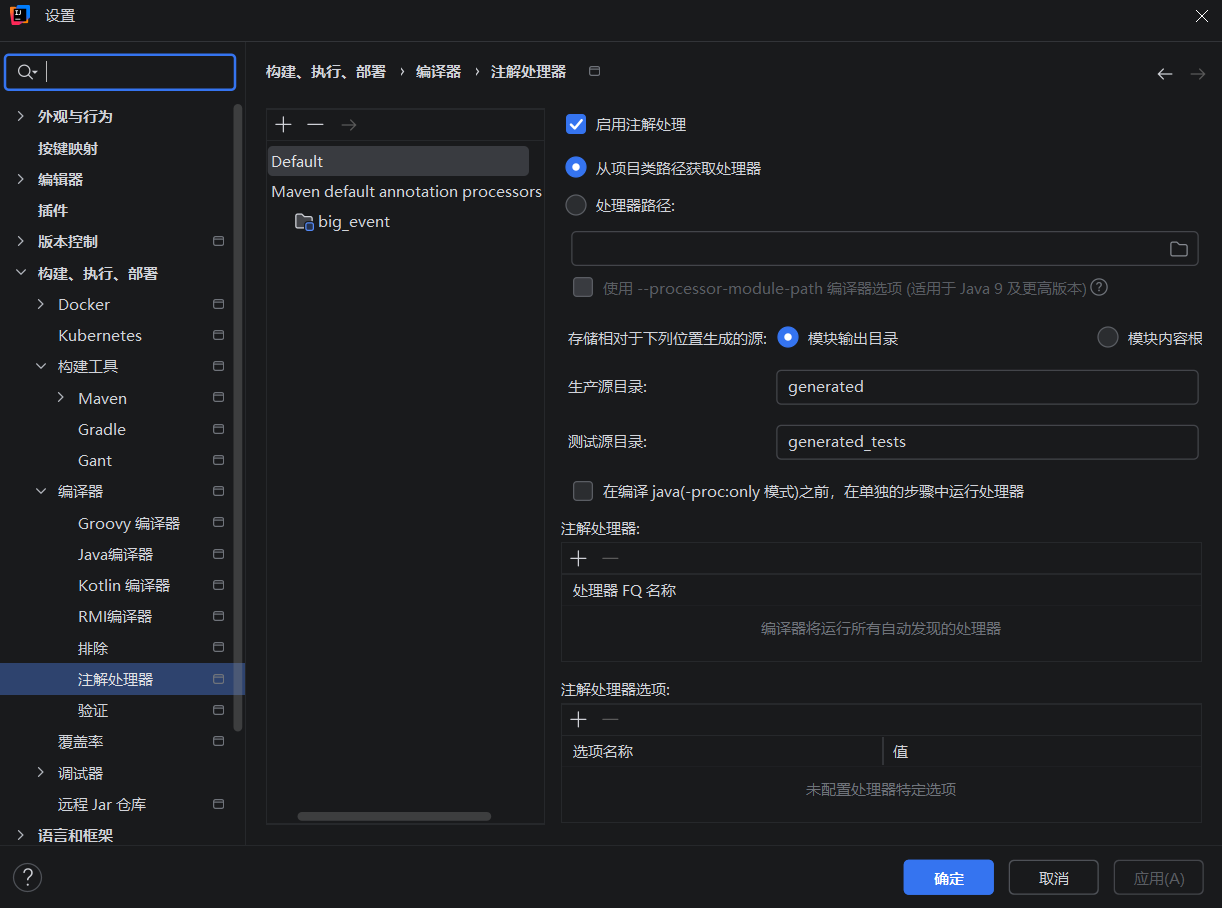Click project icon next to Docker
1222x908 pixels.
click(218, 304)
